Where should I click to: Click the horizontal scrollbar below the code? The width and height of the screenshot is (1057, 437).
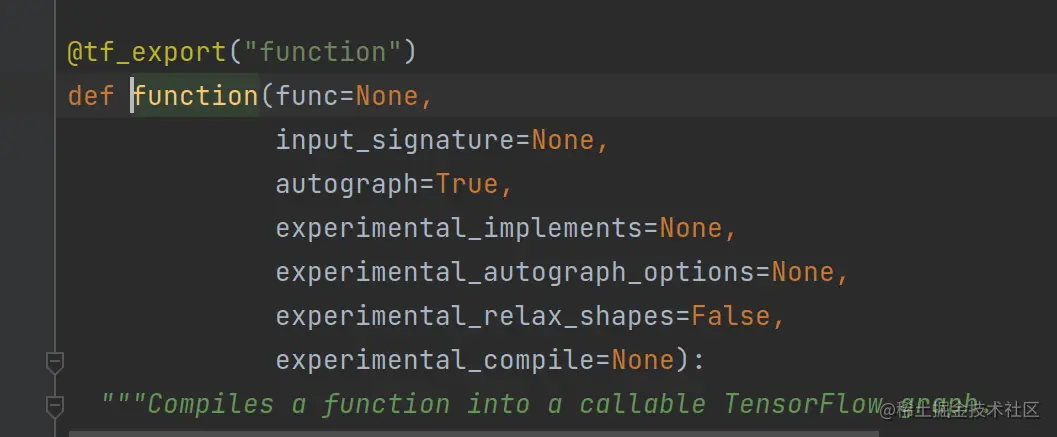pos(474,434)
